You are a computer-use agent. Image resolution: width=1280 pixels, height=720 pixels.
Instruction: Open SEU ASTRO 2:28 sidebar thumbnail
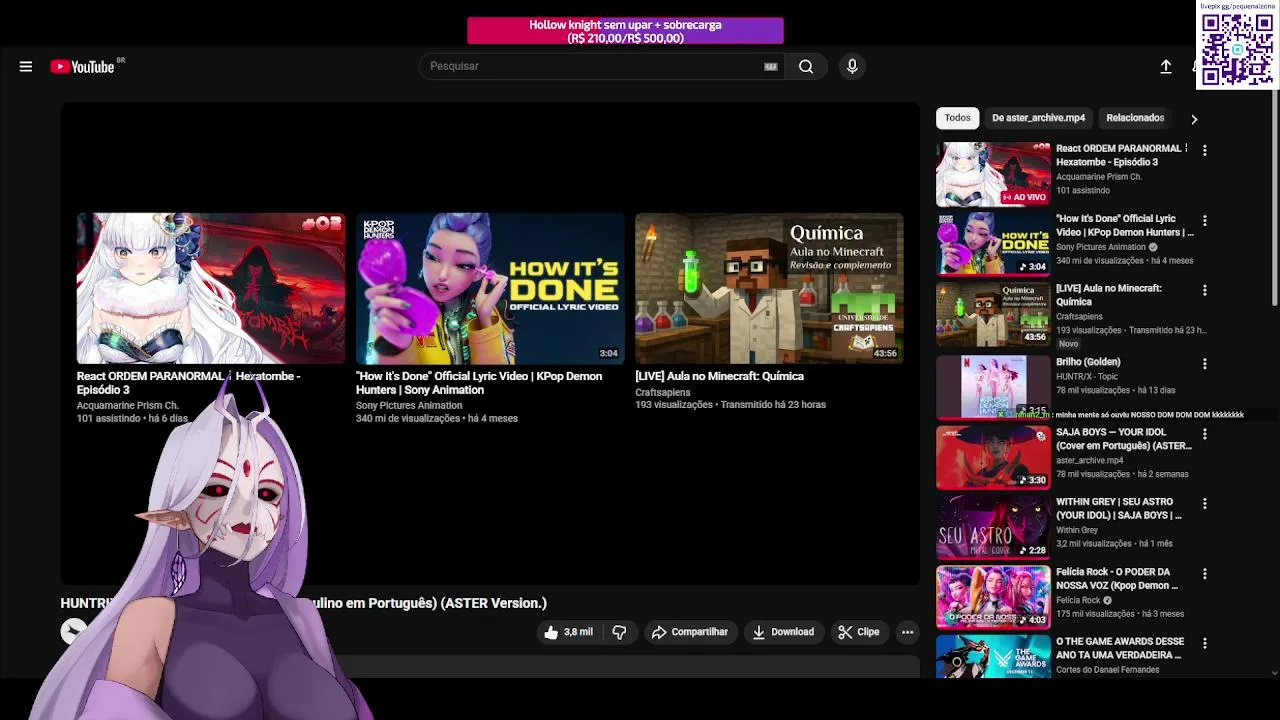click(x=993, y=527)
